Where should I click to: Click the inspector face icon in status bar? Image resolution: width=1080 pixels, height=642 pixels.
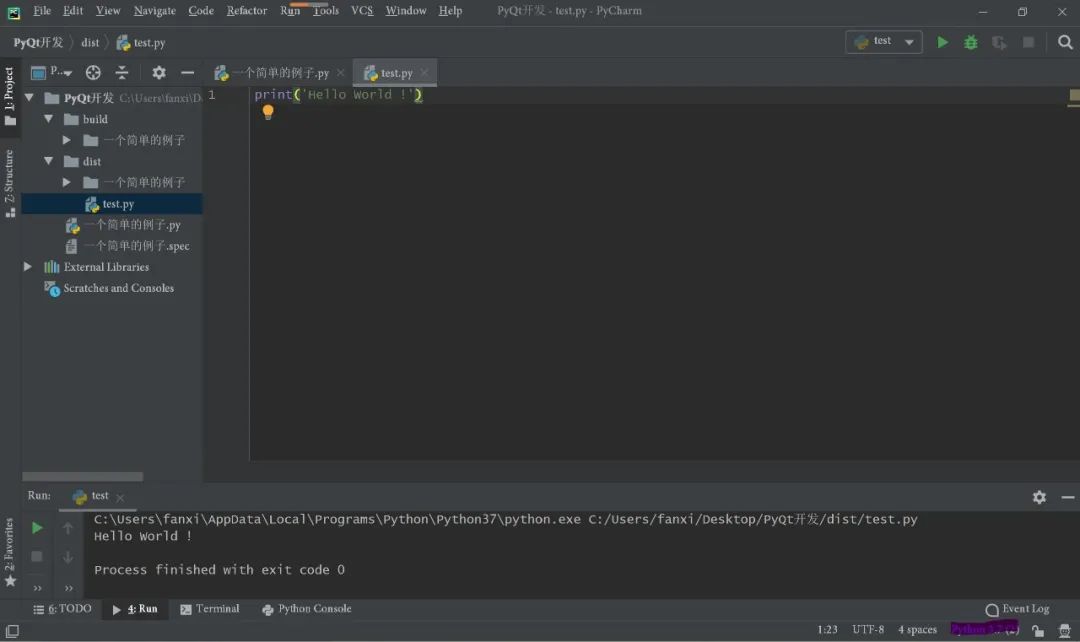1065,630
